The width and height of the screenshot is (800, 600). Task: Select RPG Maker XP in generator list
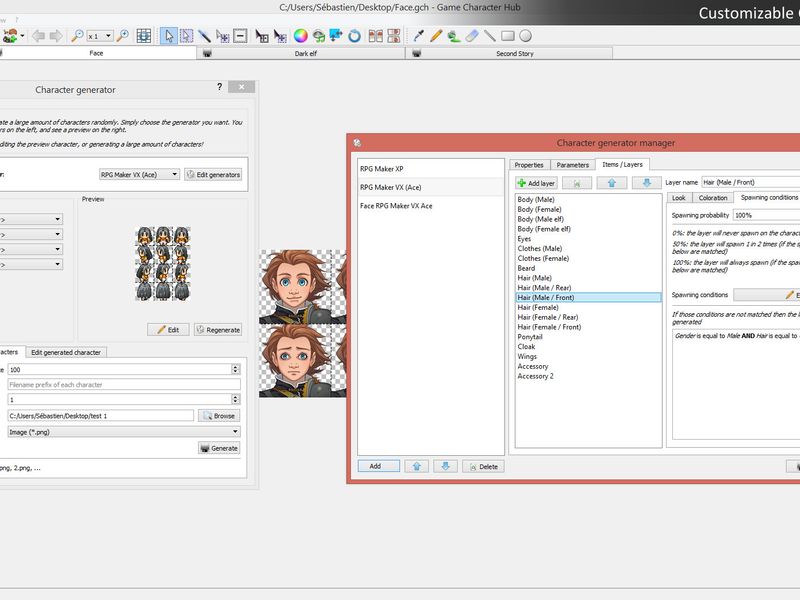[x=430, y=169]
